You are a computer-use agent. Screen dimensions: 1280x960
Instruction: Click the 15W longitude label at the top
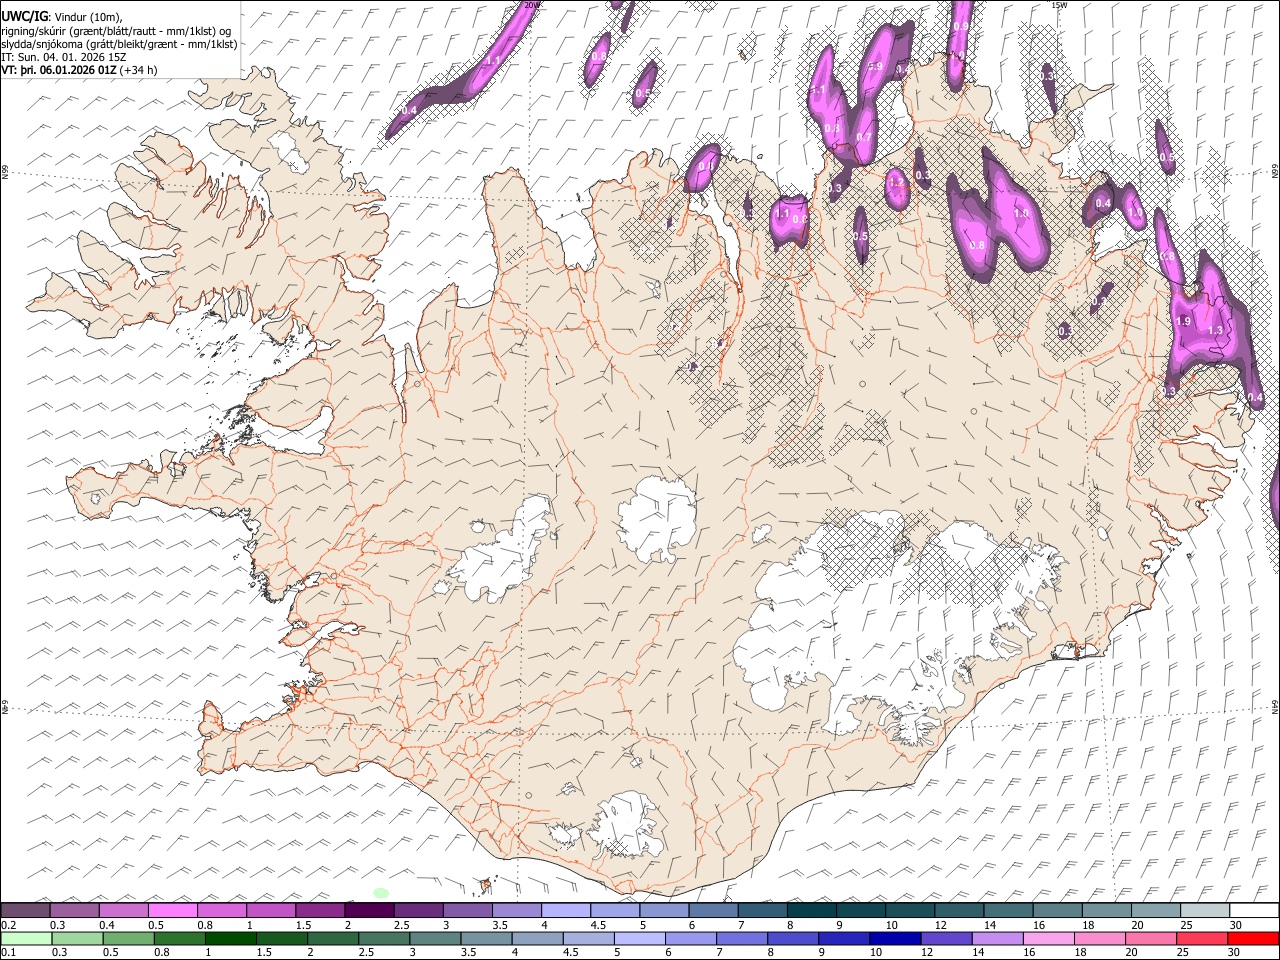tap(1059, 5)
